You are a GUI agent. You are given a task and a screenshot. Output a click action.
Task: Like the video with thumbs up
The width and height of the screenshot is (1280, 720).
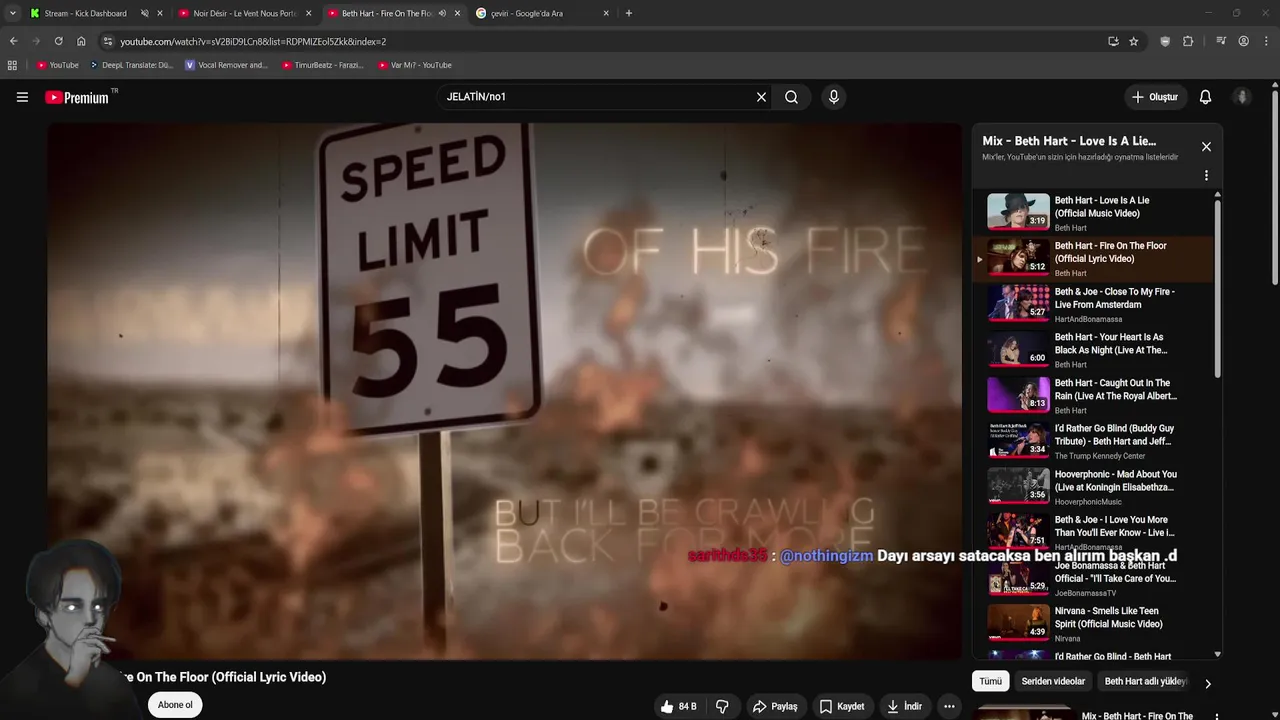point(678,706)
